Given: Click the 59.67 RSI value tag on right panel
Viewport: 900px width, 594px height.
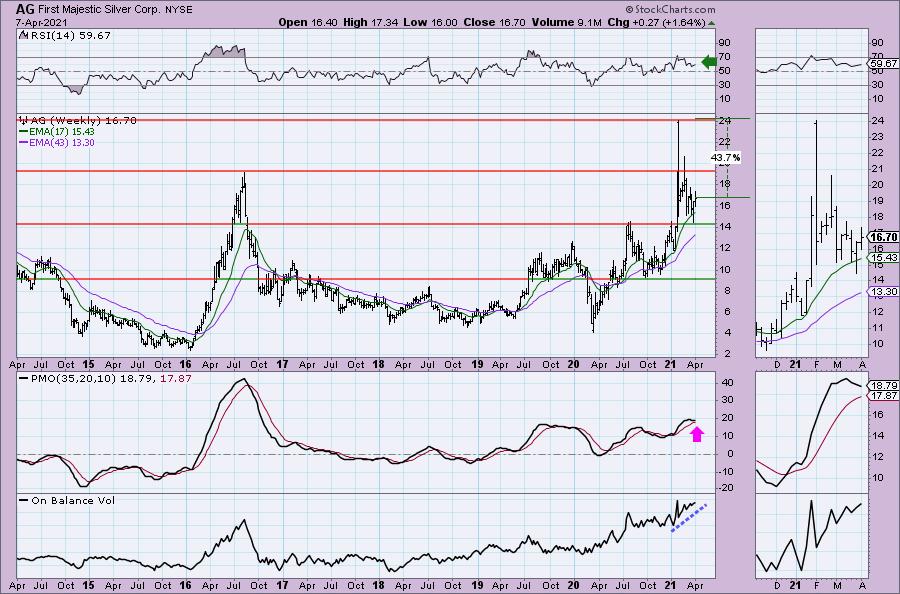Looking at the screenshot, I should pyautogui.click(x=884, y=64).
